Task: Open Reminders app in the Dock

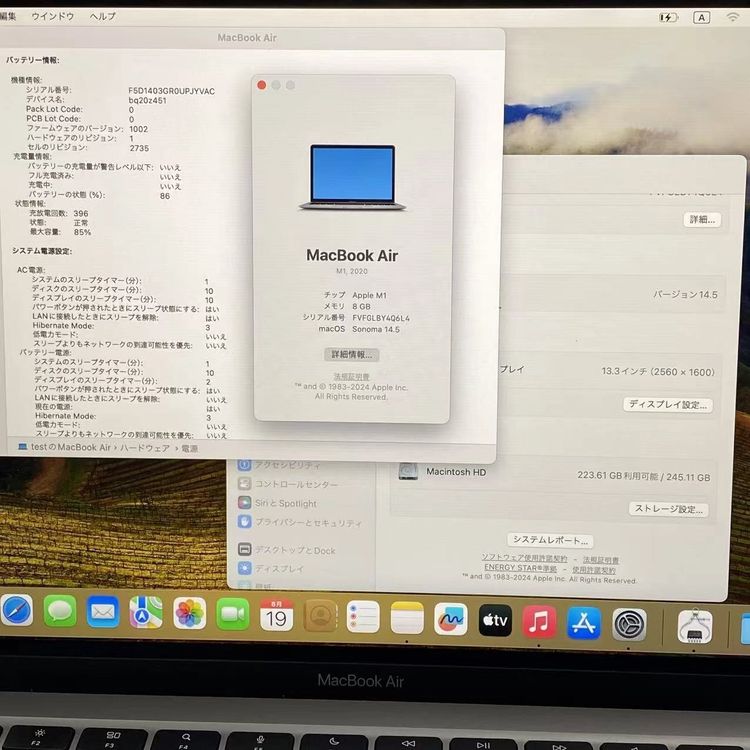Action: pyautogui.click(x=363, y=617)
